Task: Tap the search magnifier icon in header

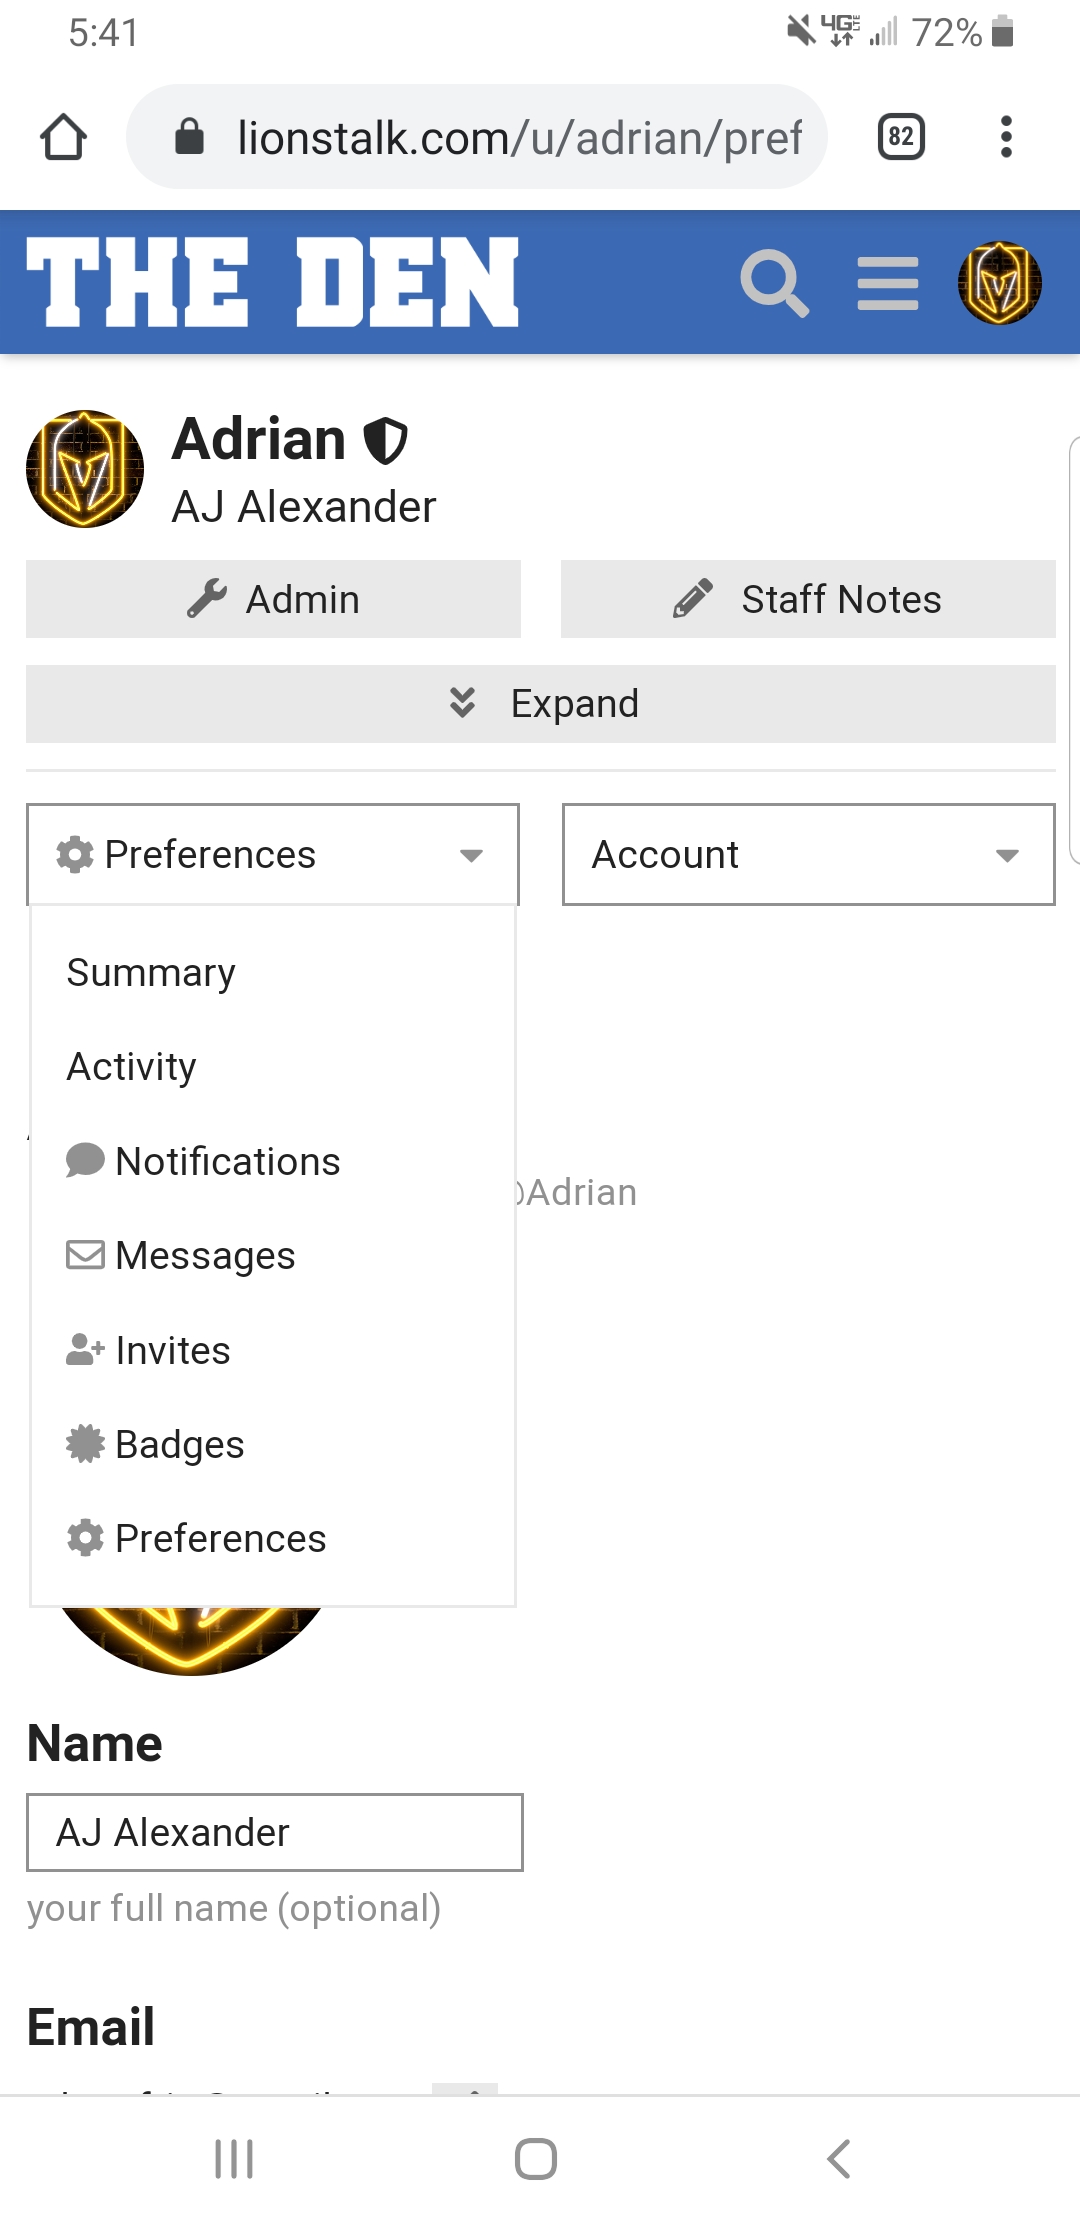Action: [x=774, y=284]
